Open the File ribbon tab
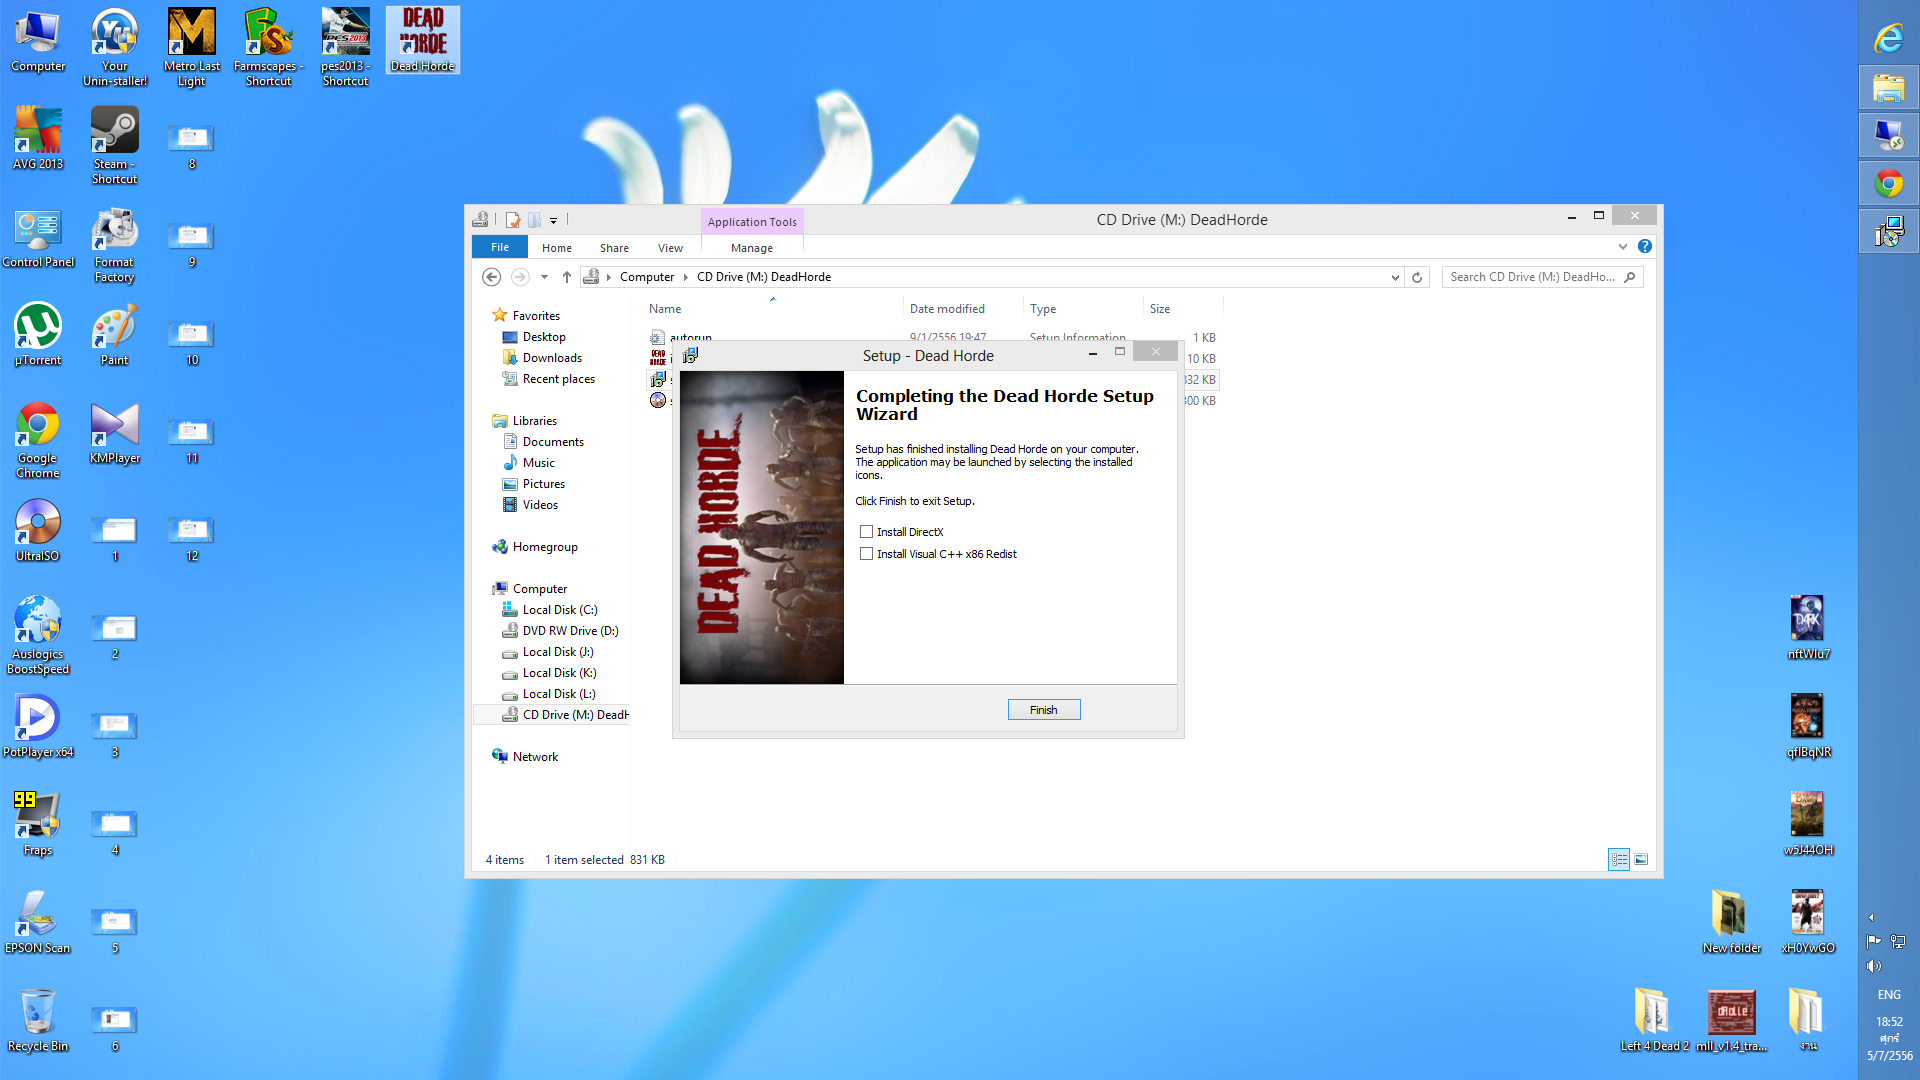The height and width of the screenshot is (1080, 1920). pyautogui.click(x=499, y=247)
